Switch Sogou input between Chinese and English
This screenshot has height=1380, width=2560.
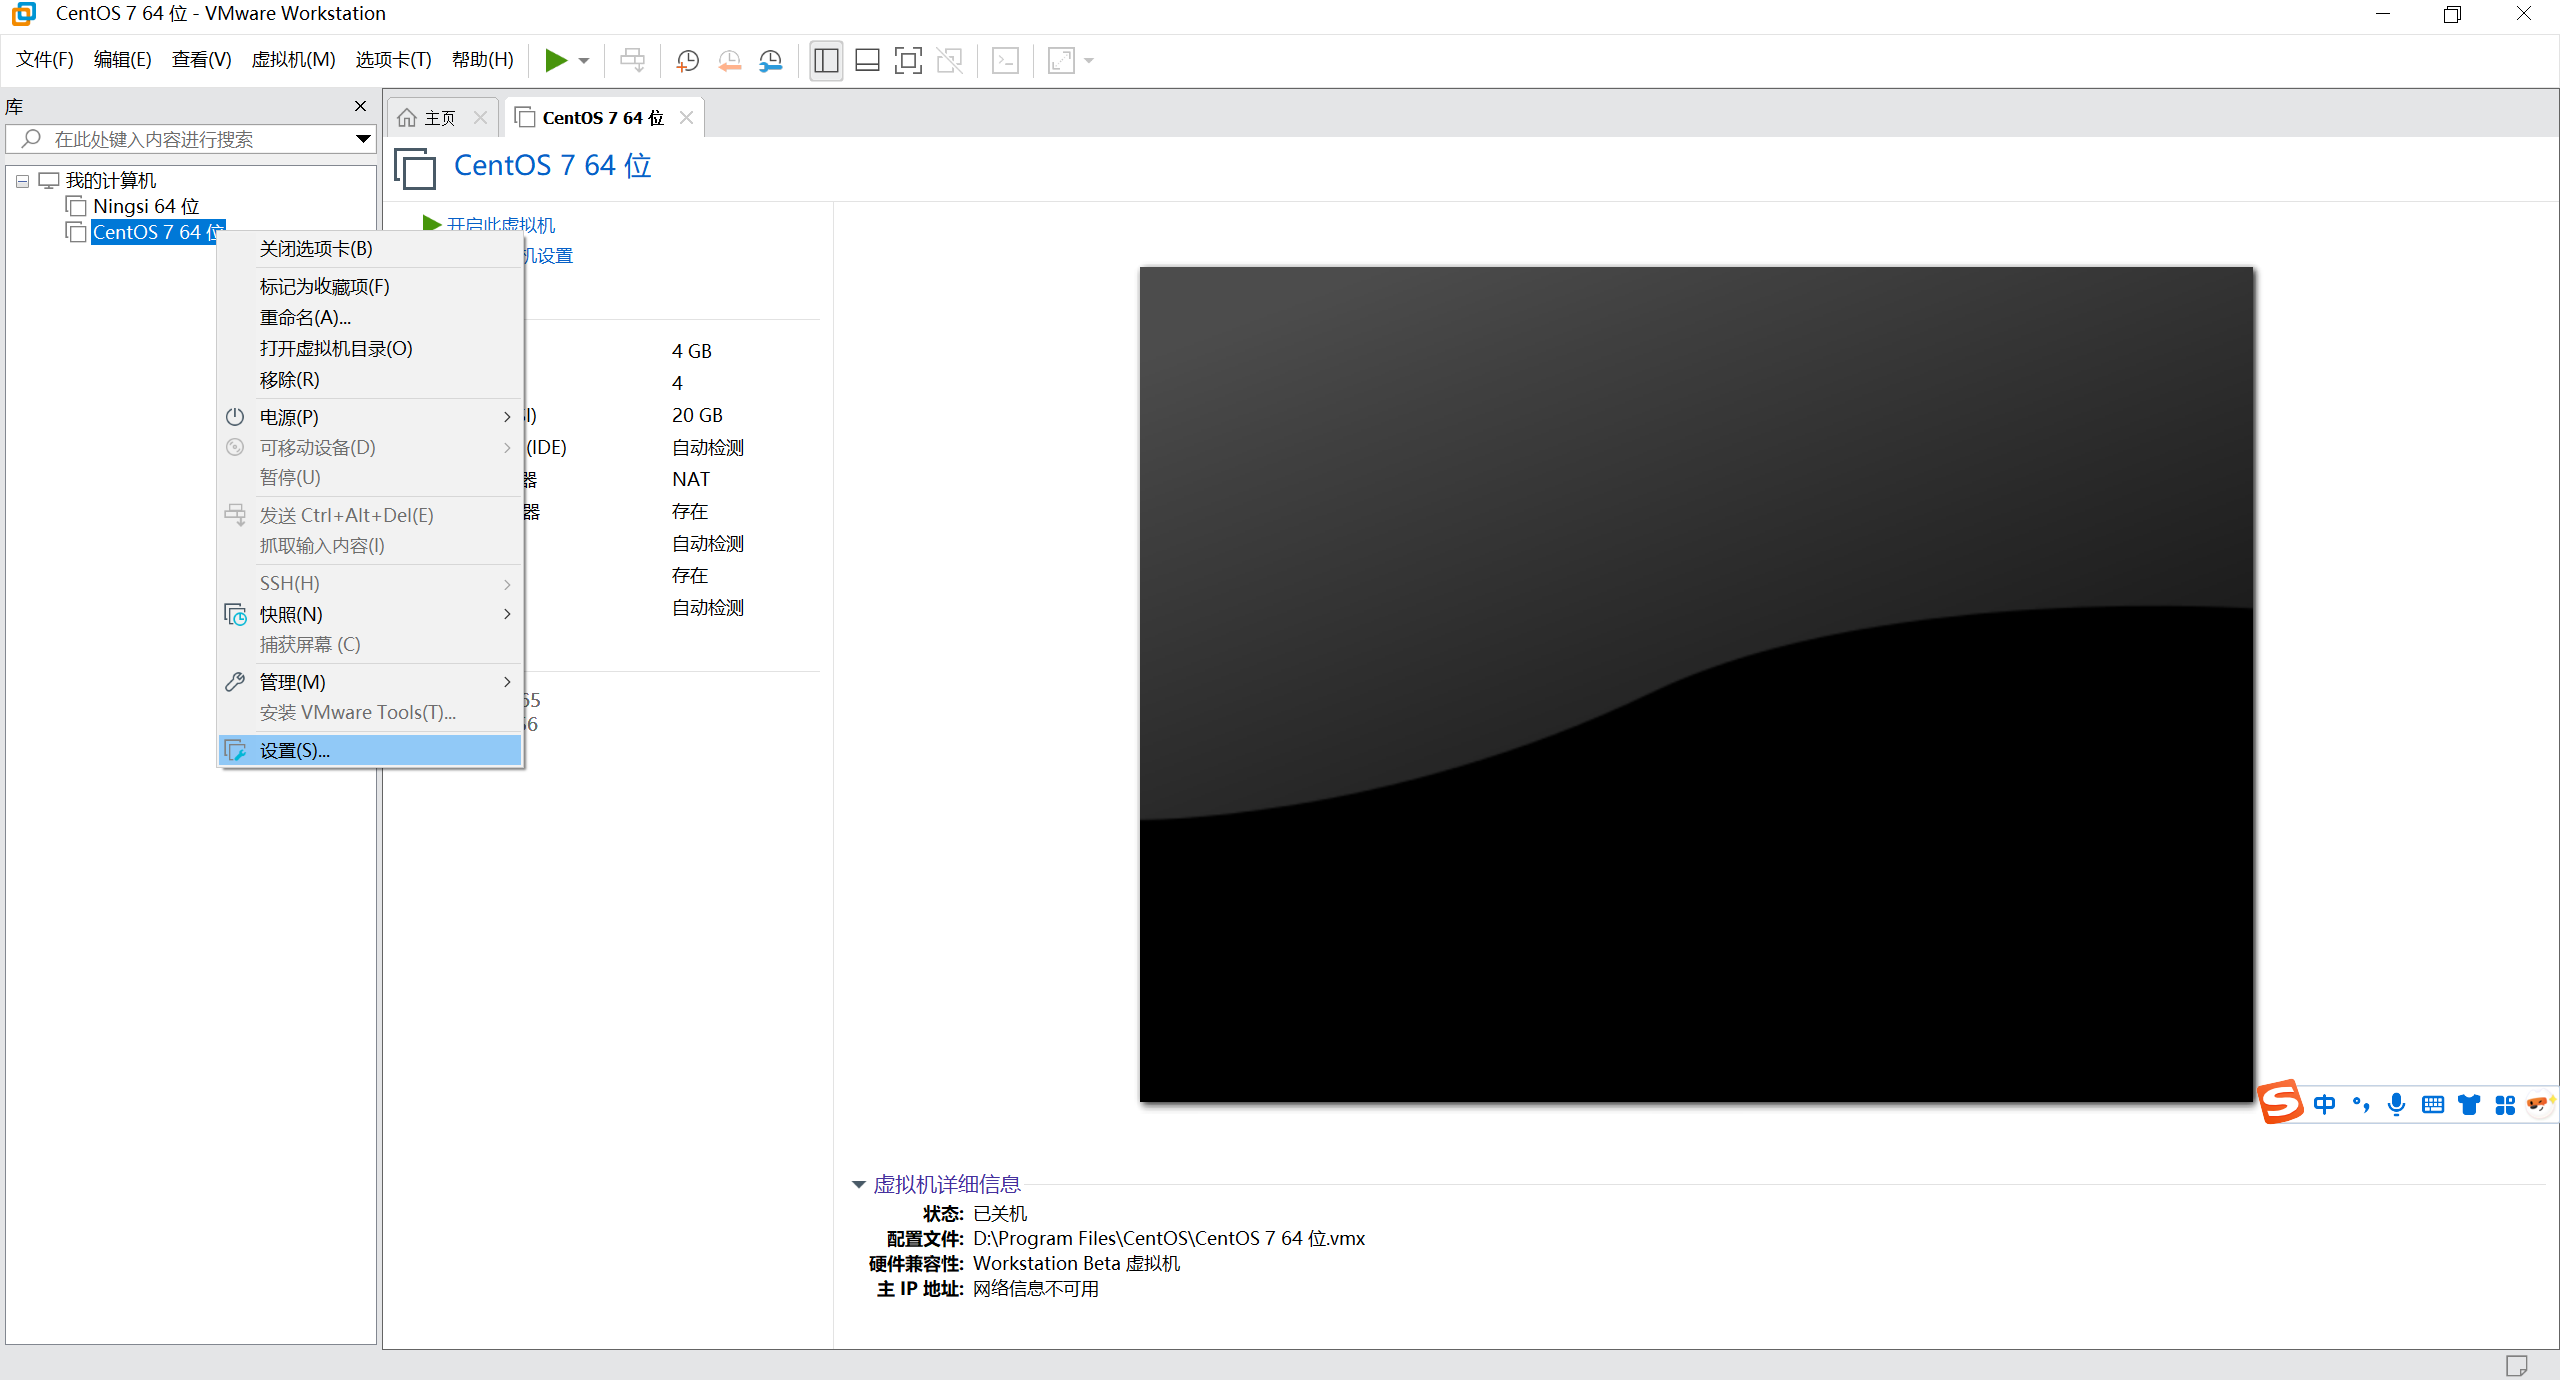point(2324,1104)
